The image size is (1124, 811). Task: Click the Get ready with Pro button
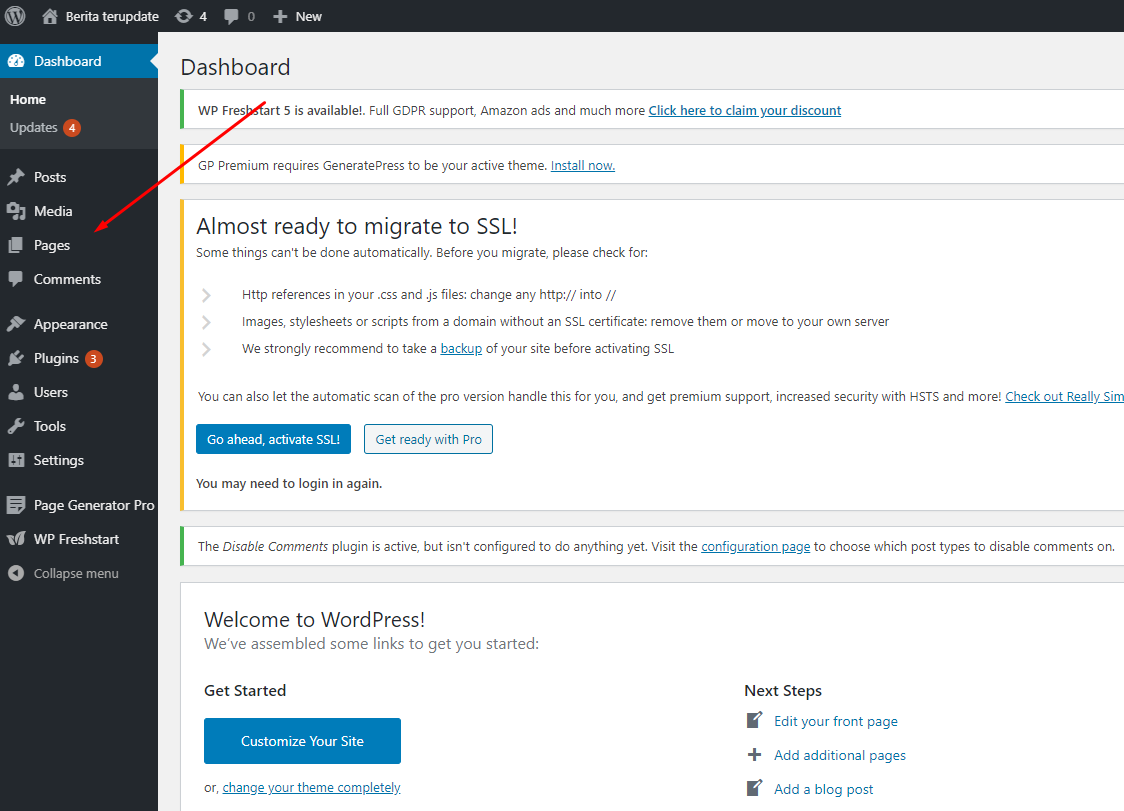pos(428,439)
